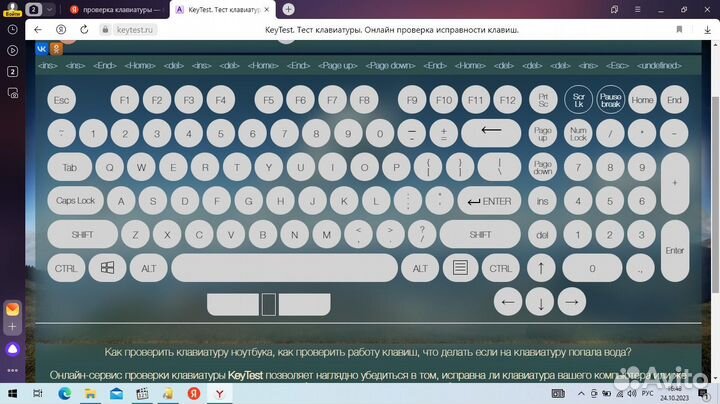Open sidebar screenshot tool icon
Screen dimensions: 720x404
click(x=12, y=93)
